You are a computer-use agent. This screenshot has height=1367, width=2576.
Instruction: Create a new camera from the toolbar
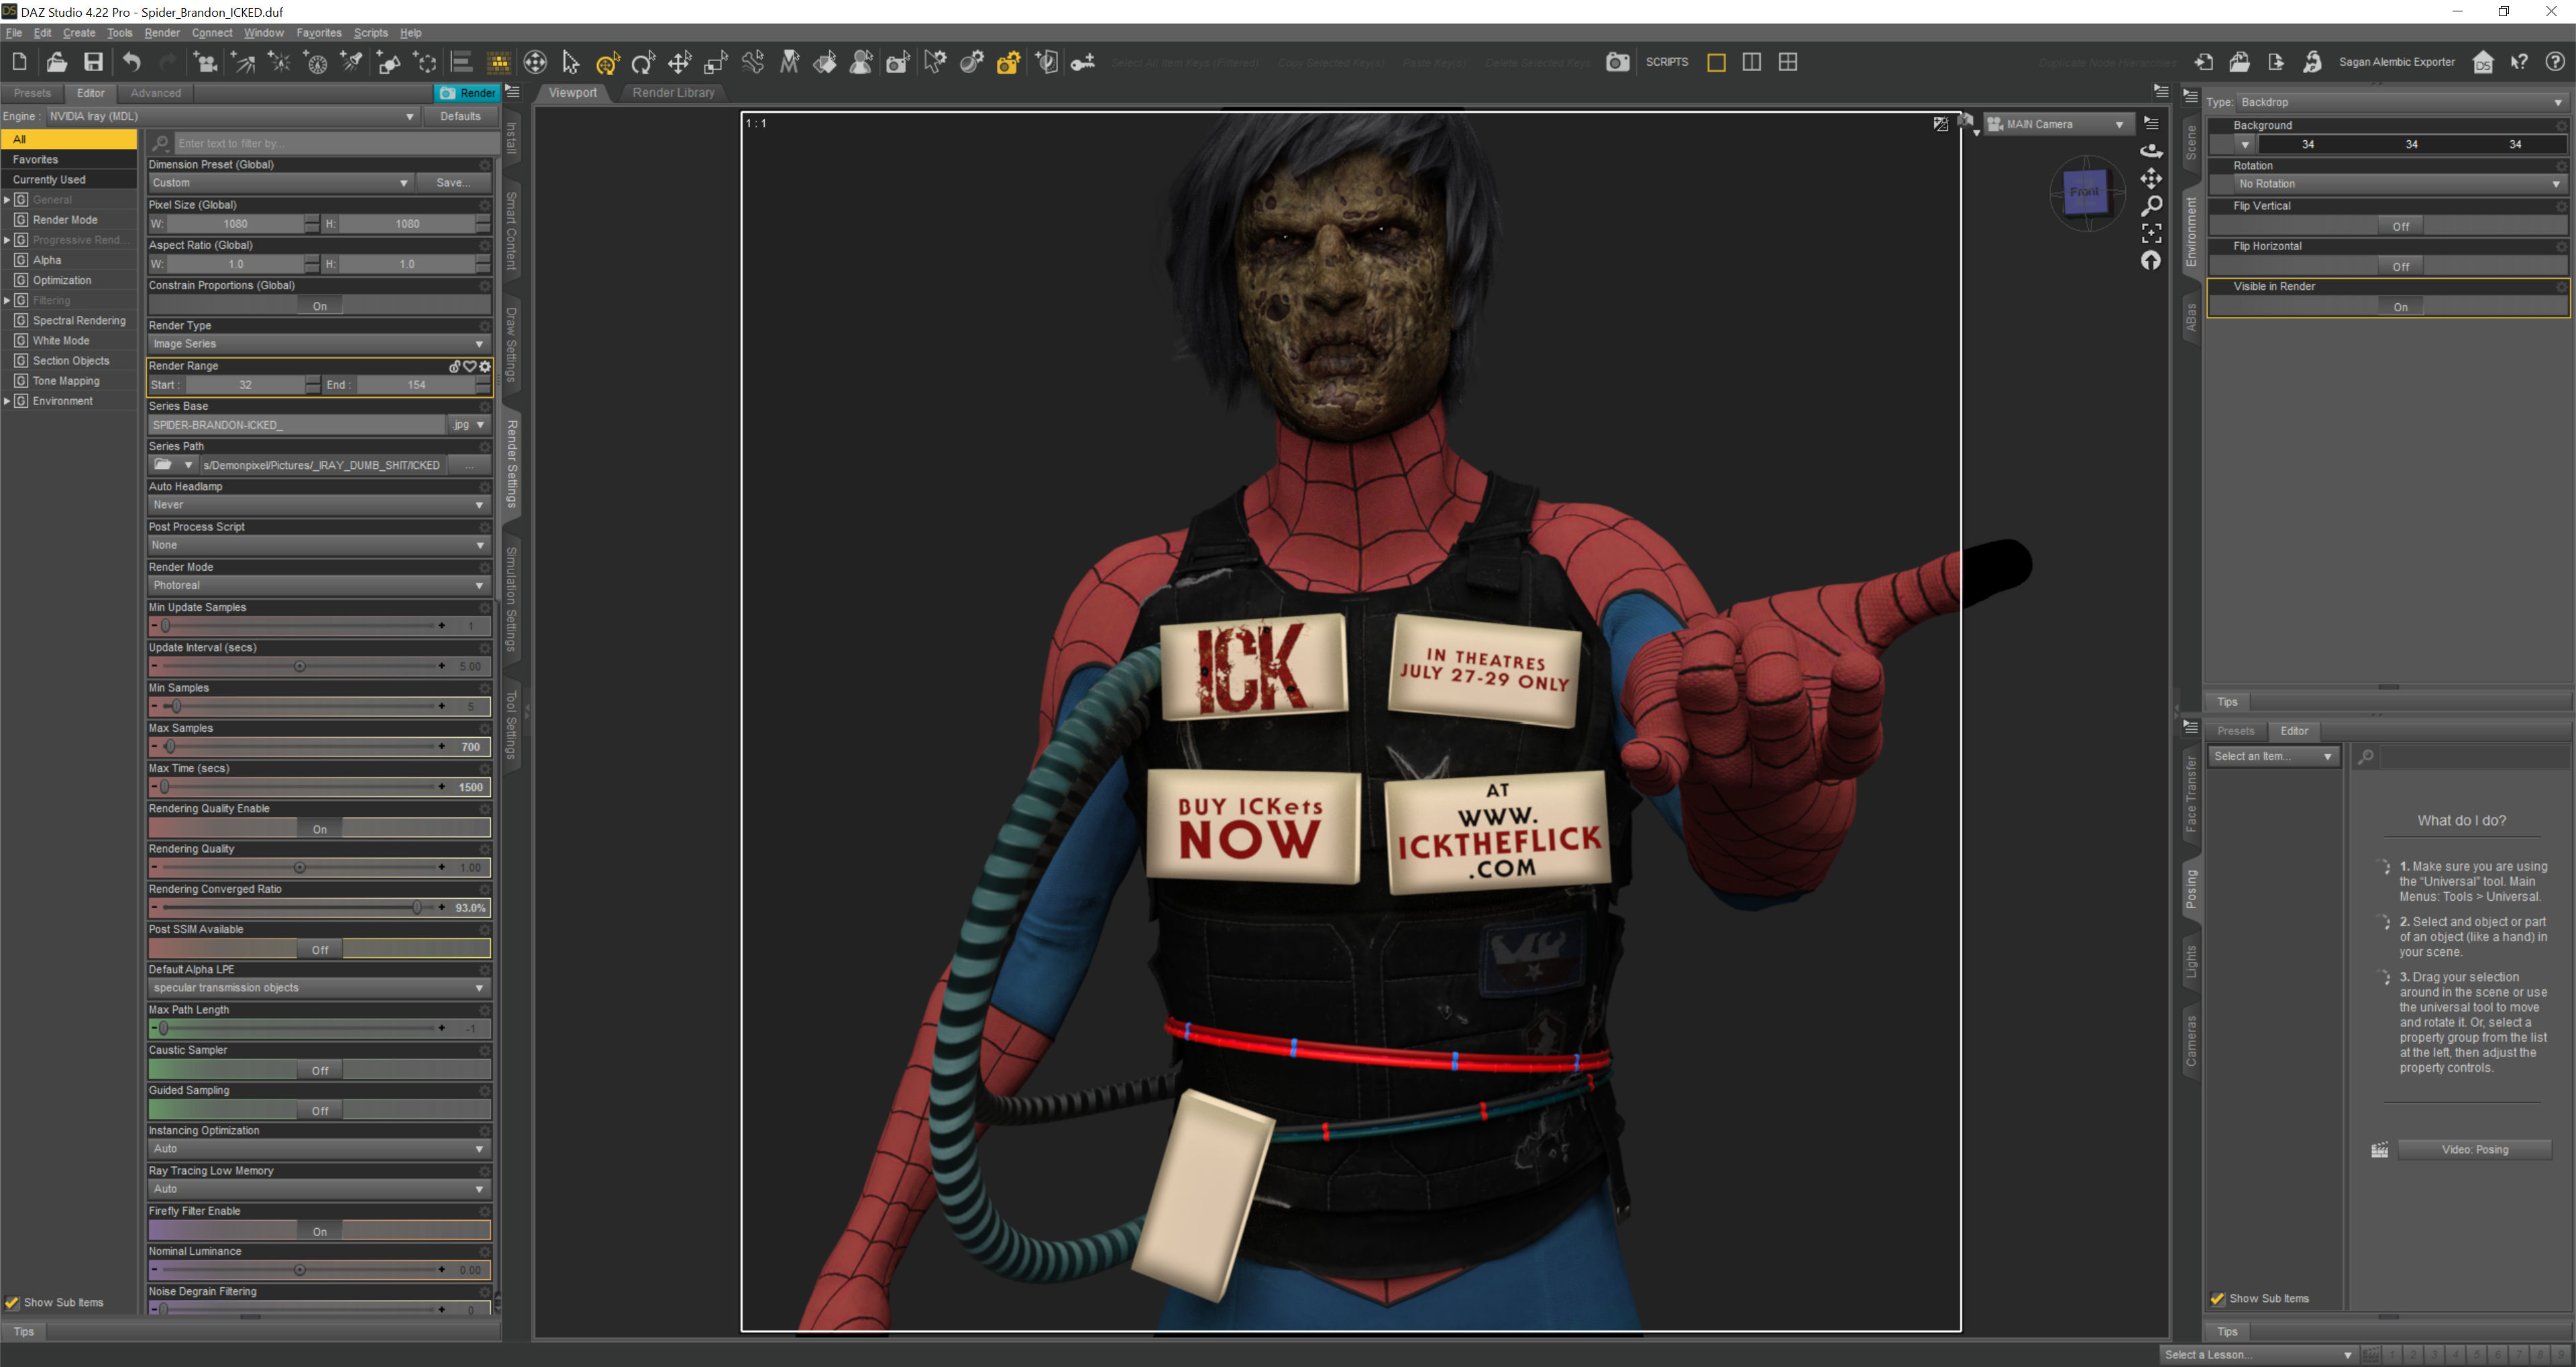205,62
